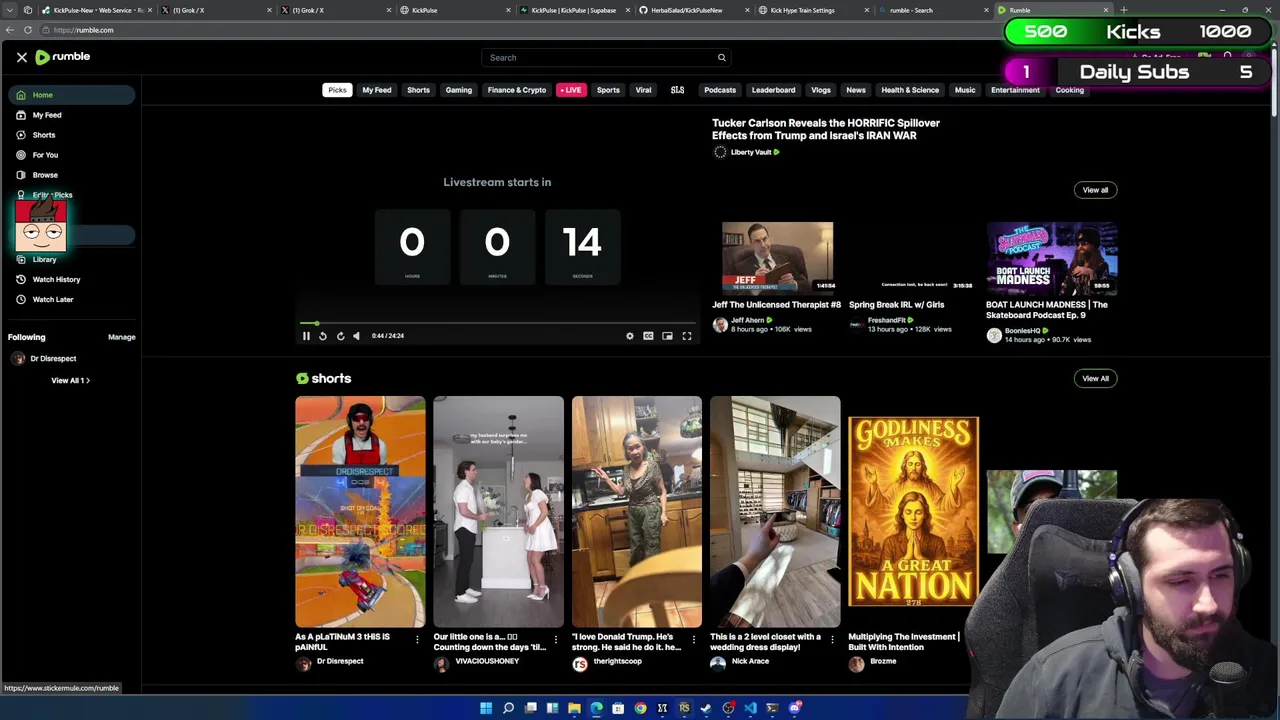Open Visual Studio Code from taskbar
Viewport: 1280px width, 720px height.
[x=750, y=708]
